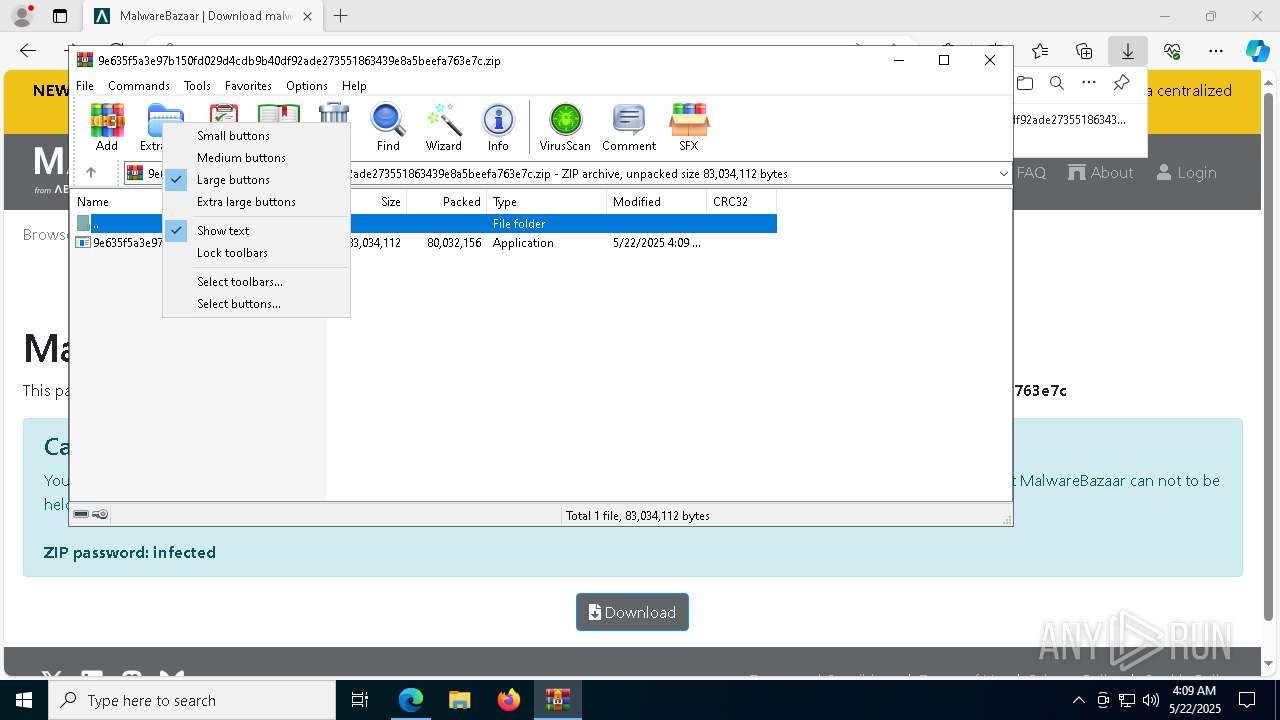Open a new tab in Edge

pos(341,16)
